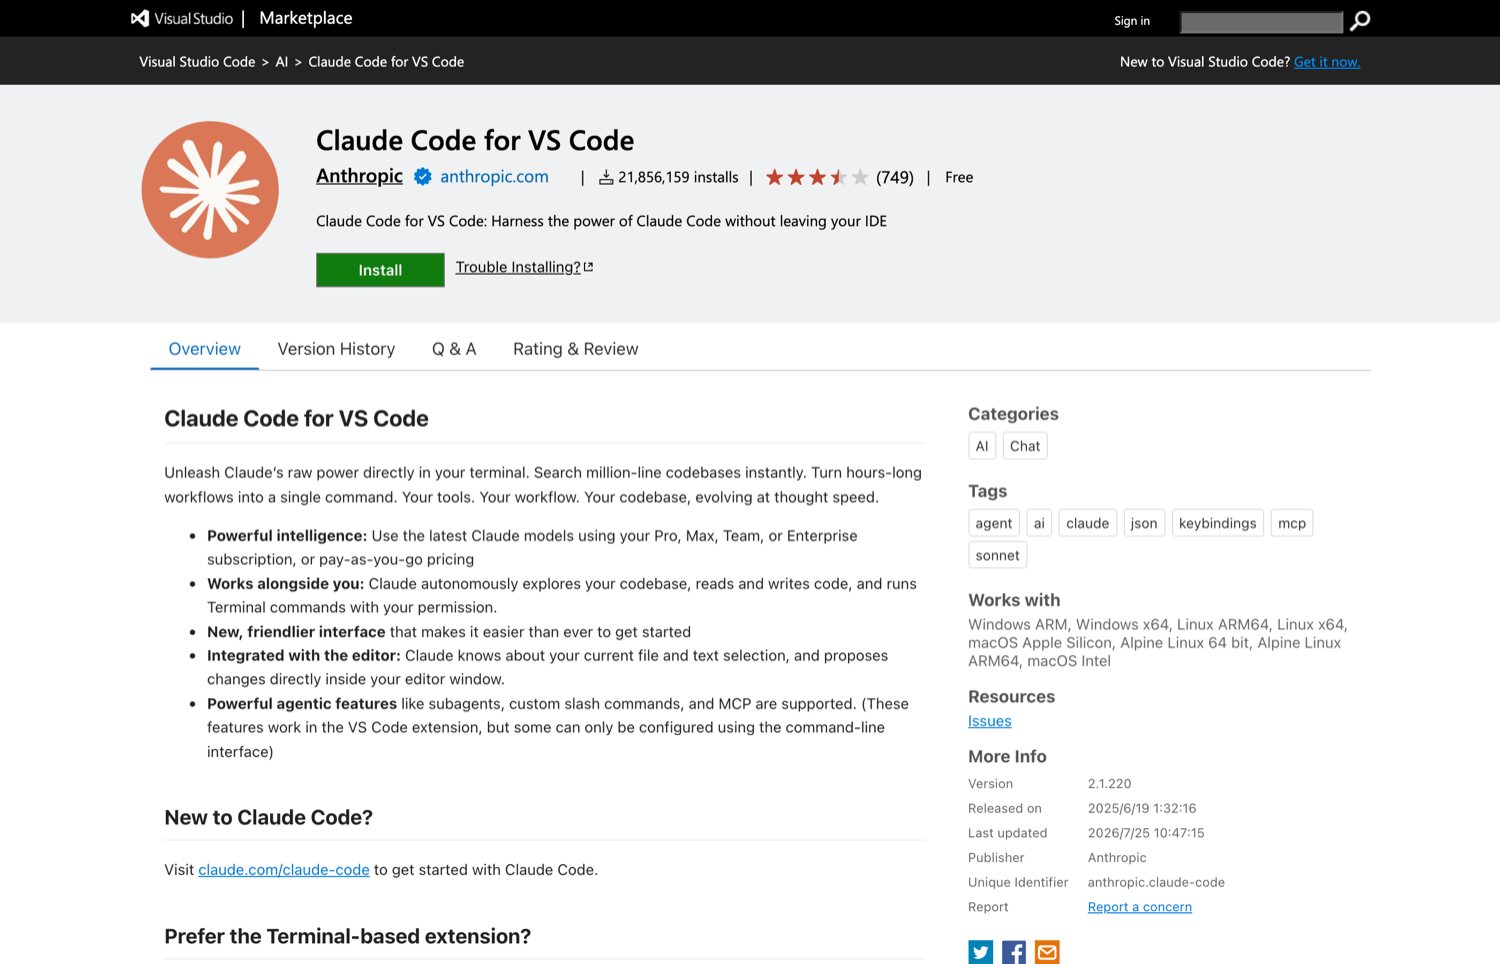The height and width of the screenshot is (964, 1500).
Task: Click version value 2.1.220
Action: 1110,784
